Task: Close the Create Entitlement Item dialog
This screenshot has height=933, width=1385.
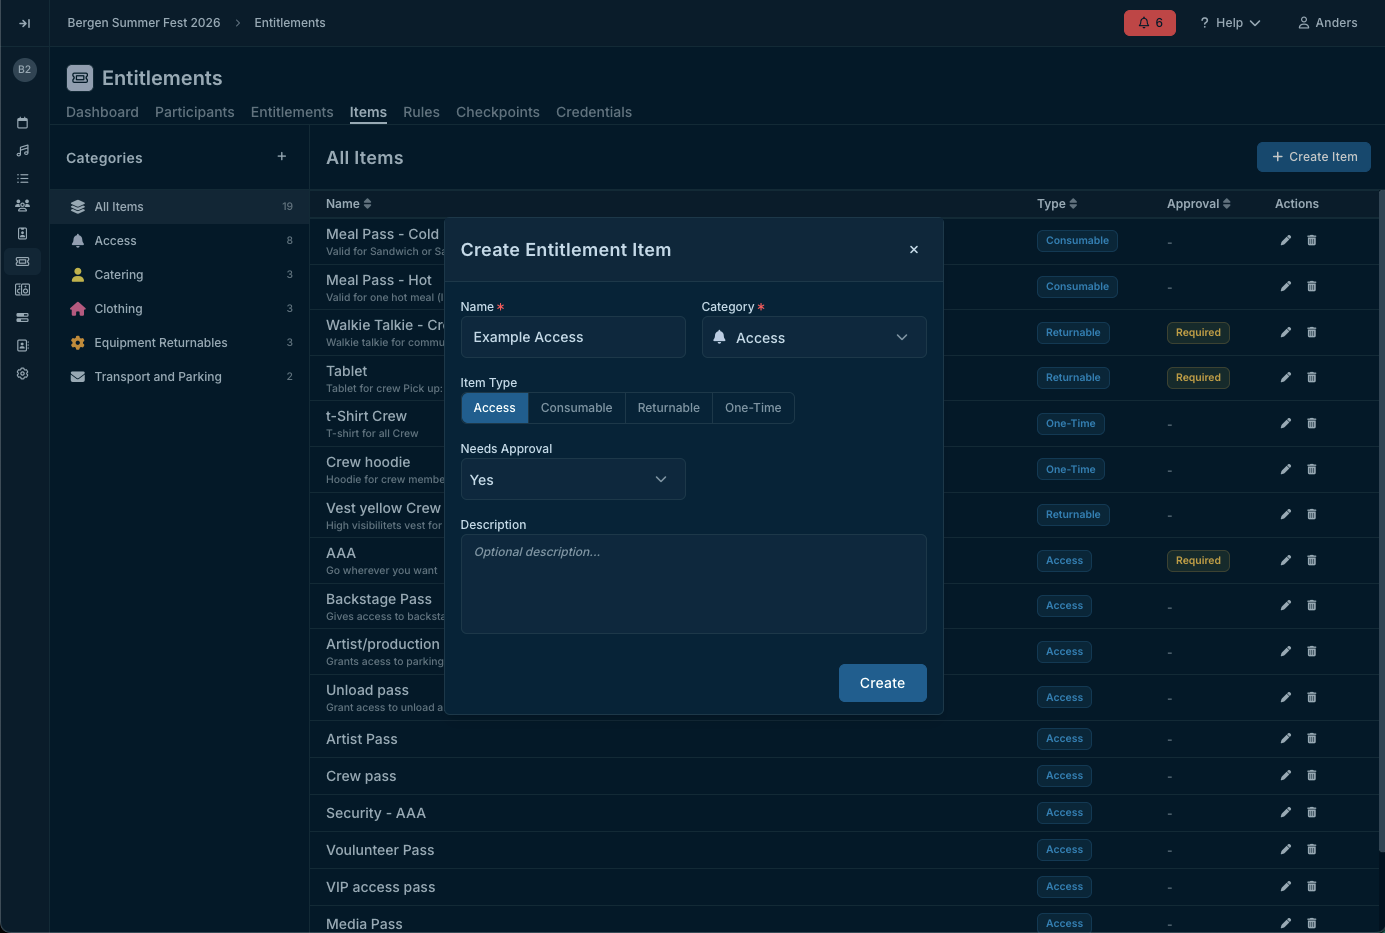Action: (914, 250)
